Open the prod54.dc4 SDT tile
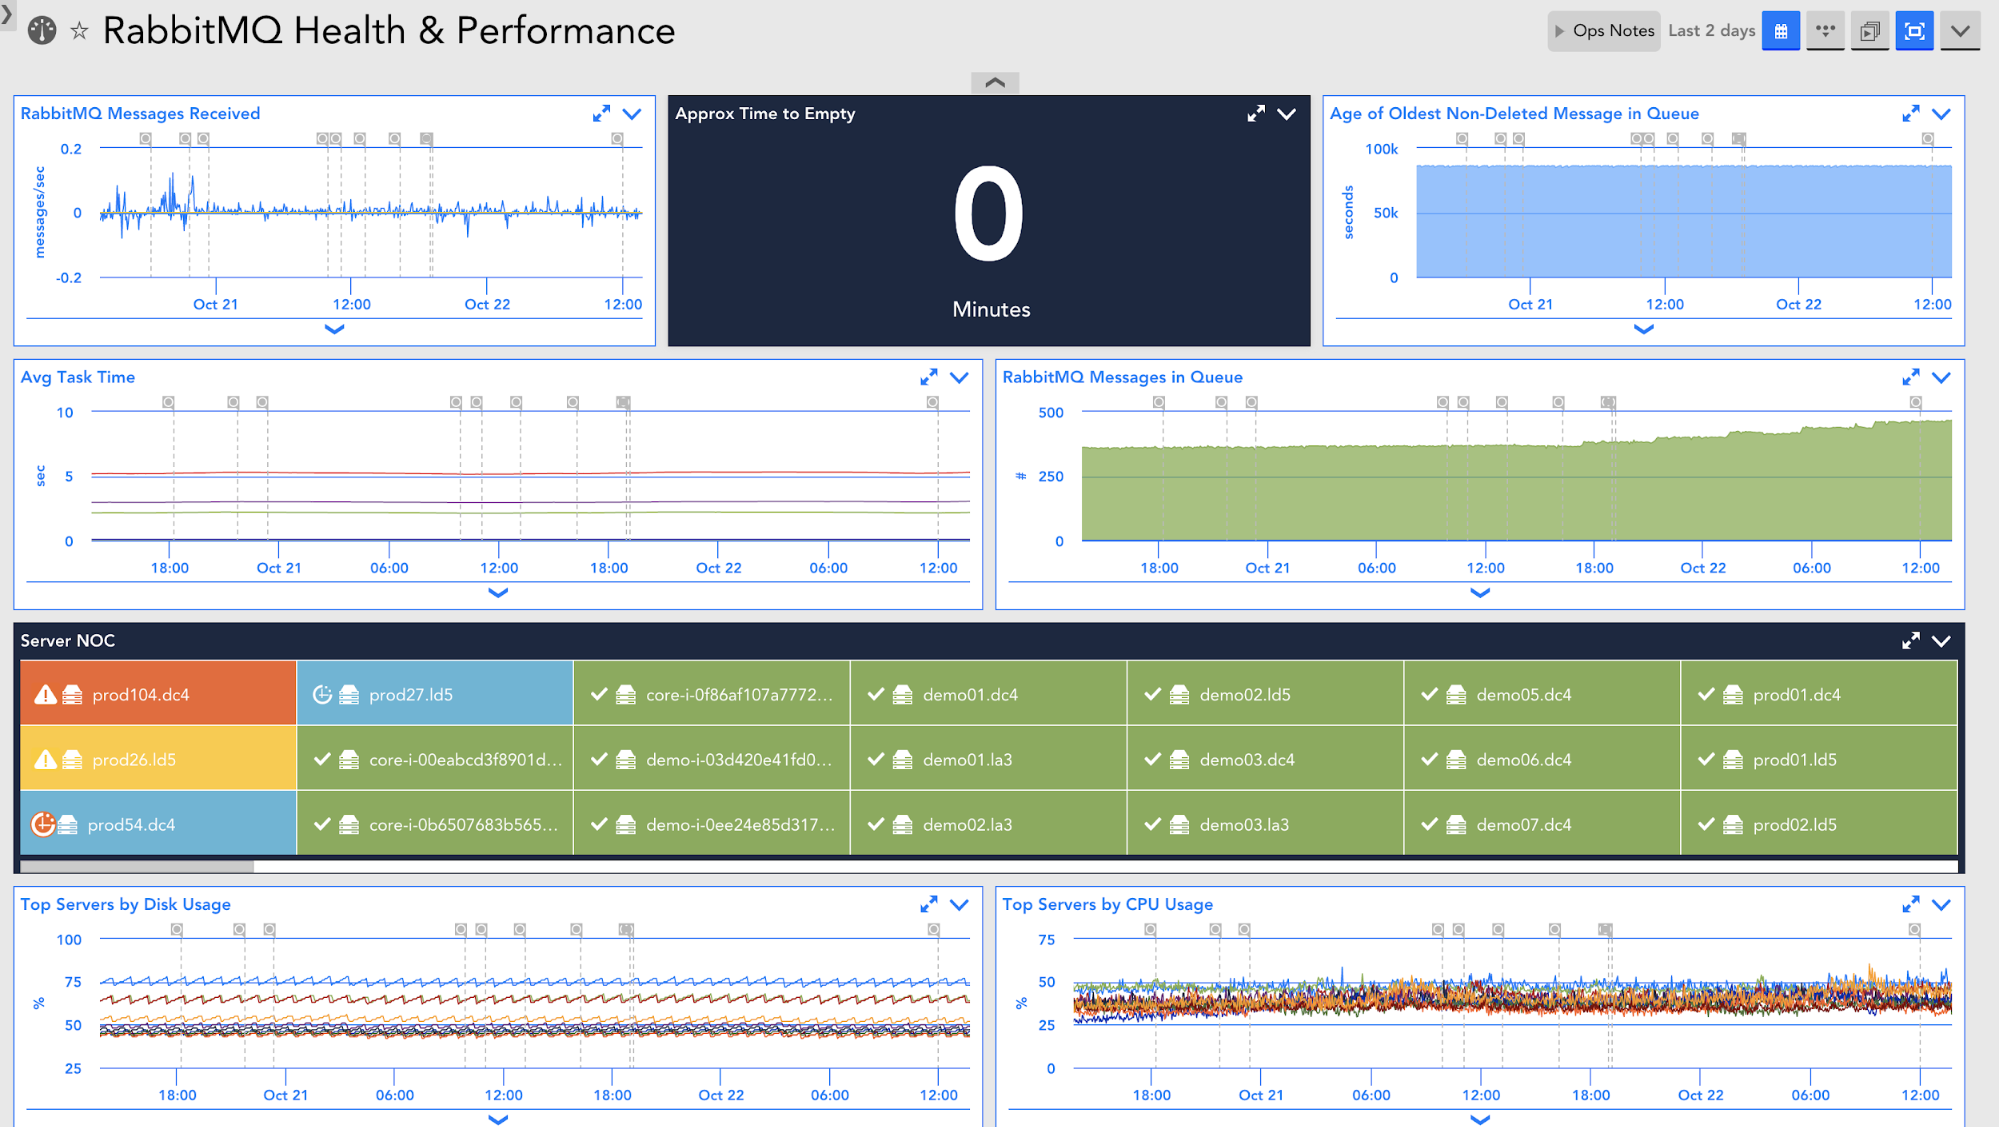This screenshot has width=1999, height=1127. [158, 824]
